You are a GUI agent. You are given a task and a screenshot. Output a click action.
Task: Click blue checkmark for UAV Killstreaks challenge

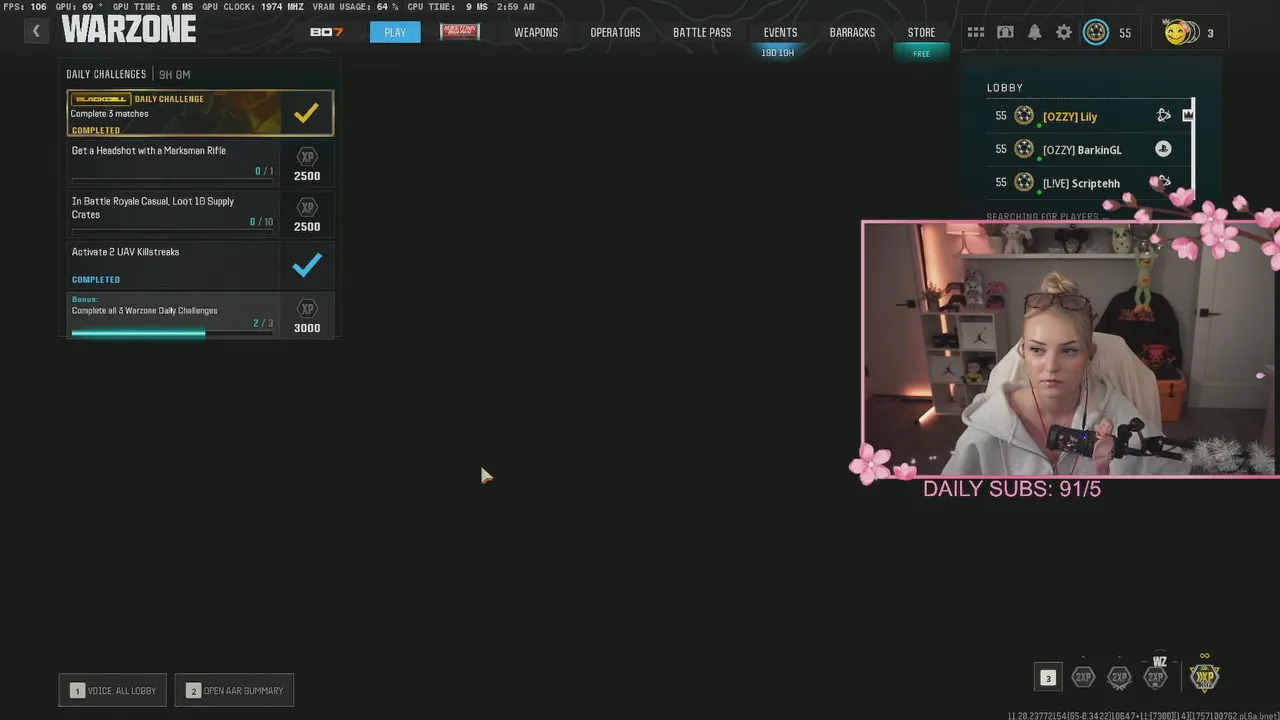pyautogui.click(x=307, y=265)
